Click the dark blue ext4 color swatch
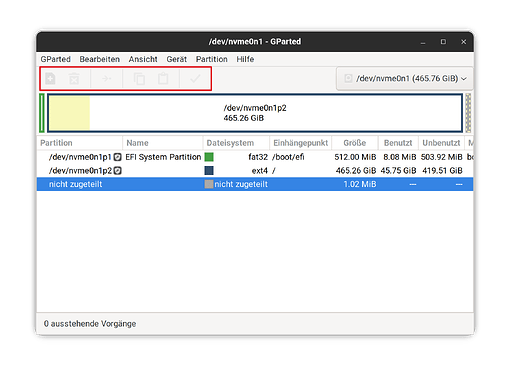Viewport: 509px width, 375px height. pos(209,171)
